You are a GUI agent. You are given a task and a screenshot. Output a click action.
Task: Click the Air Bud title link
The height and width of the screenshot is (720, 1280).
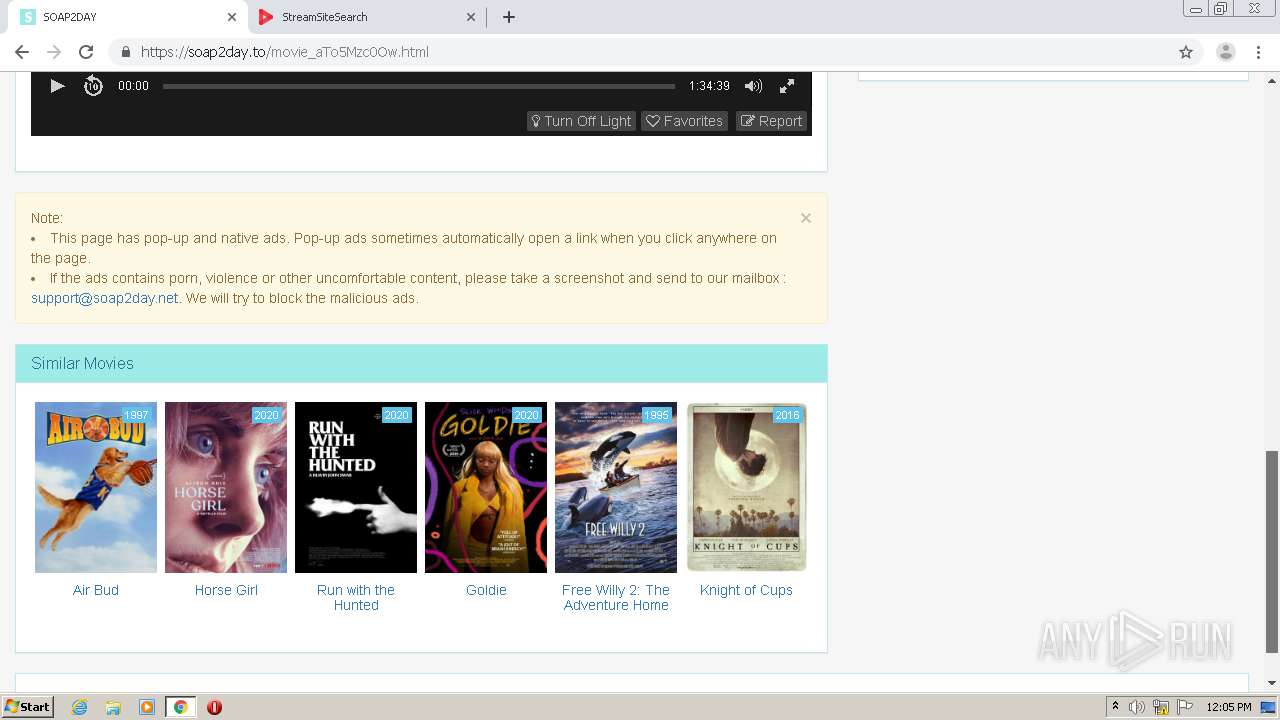(96, 590)
